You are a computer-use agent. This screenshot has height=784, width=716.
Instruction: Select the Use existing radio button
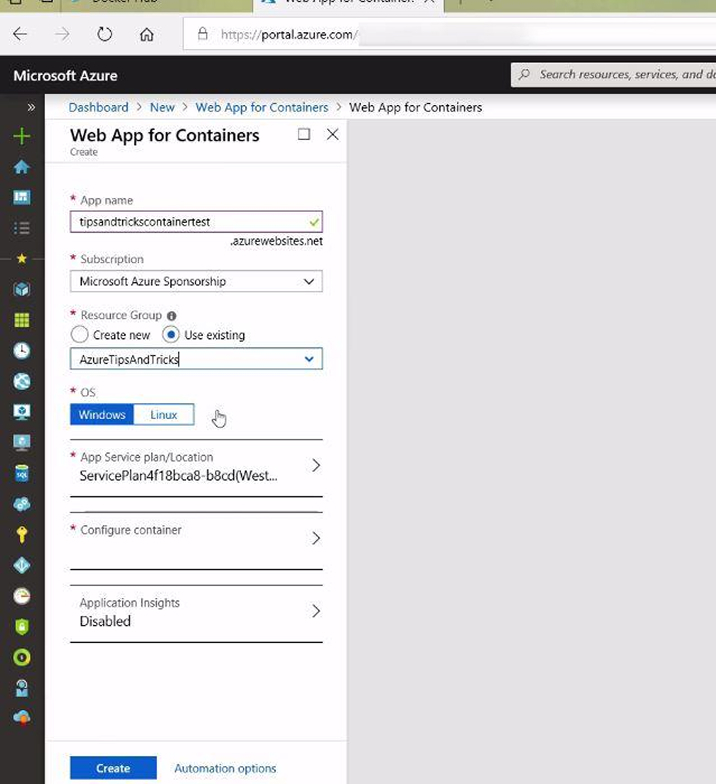pyautogui.click(x=170, y=335)
